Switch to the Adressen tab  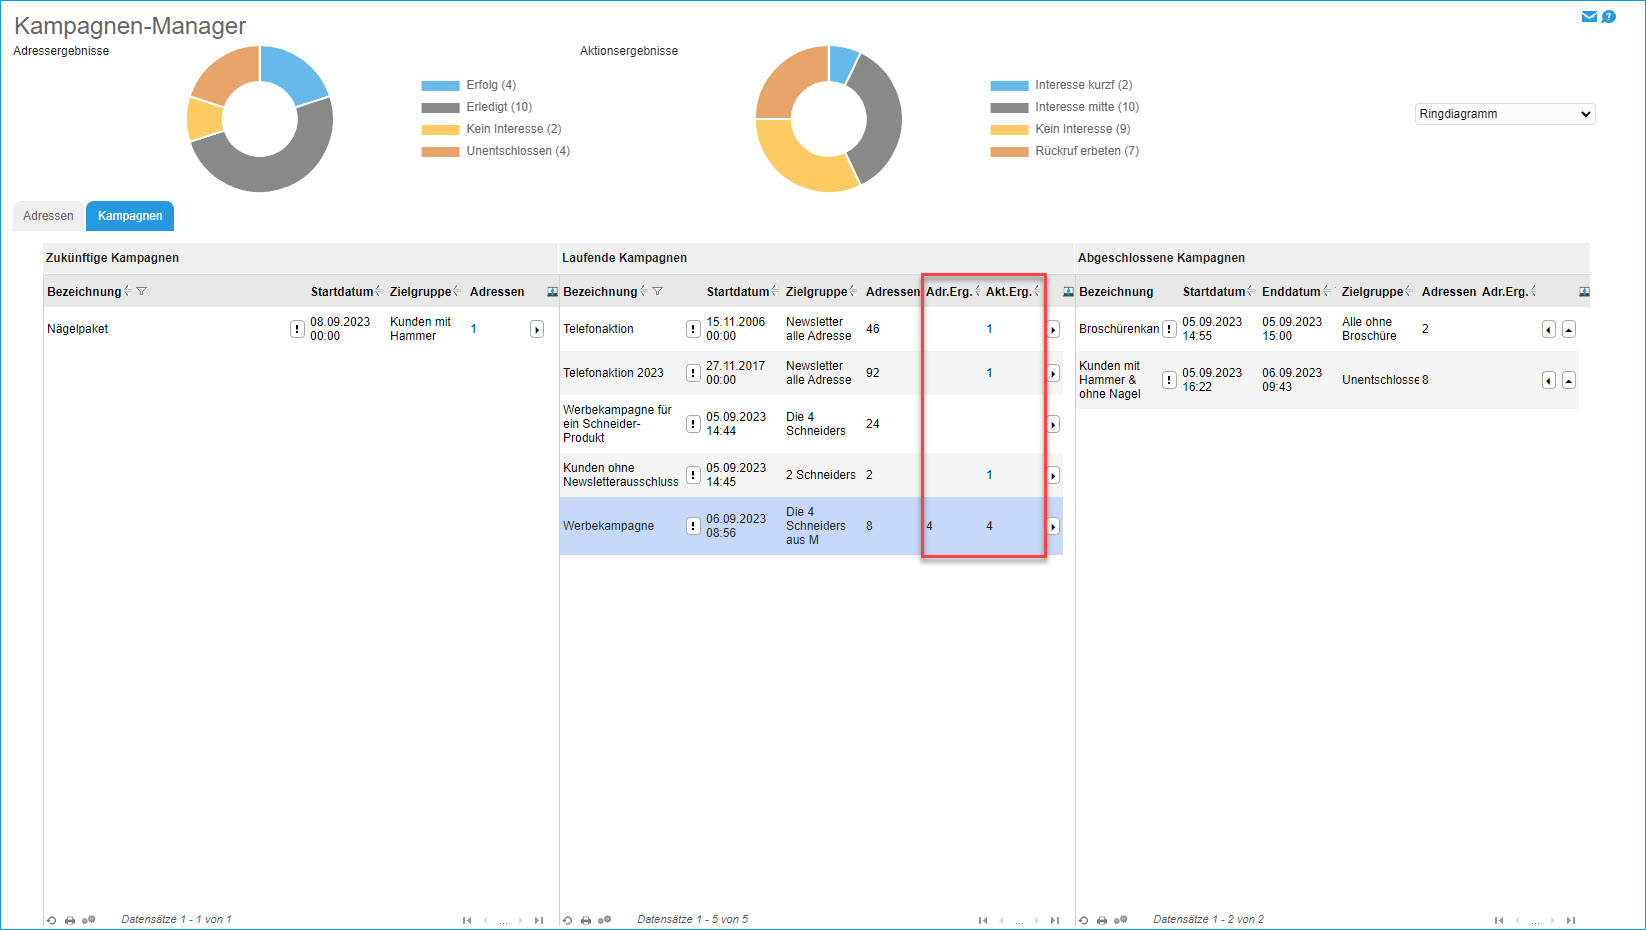48,216
